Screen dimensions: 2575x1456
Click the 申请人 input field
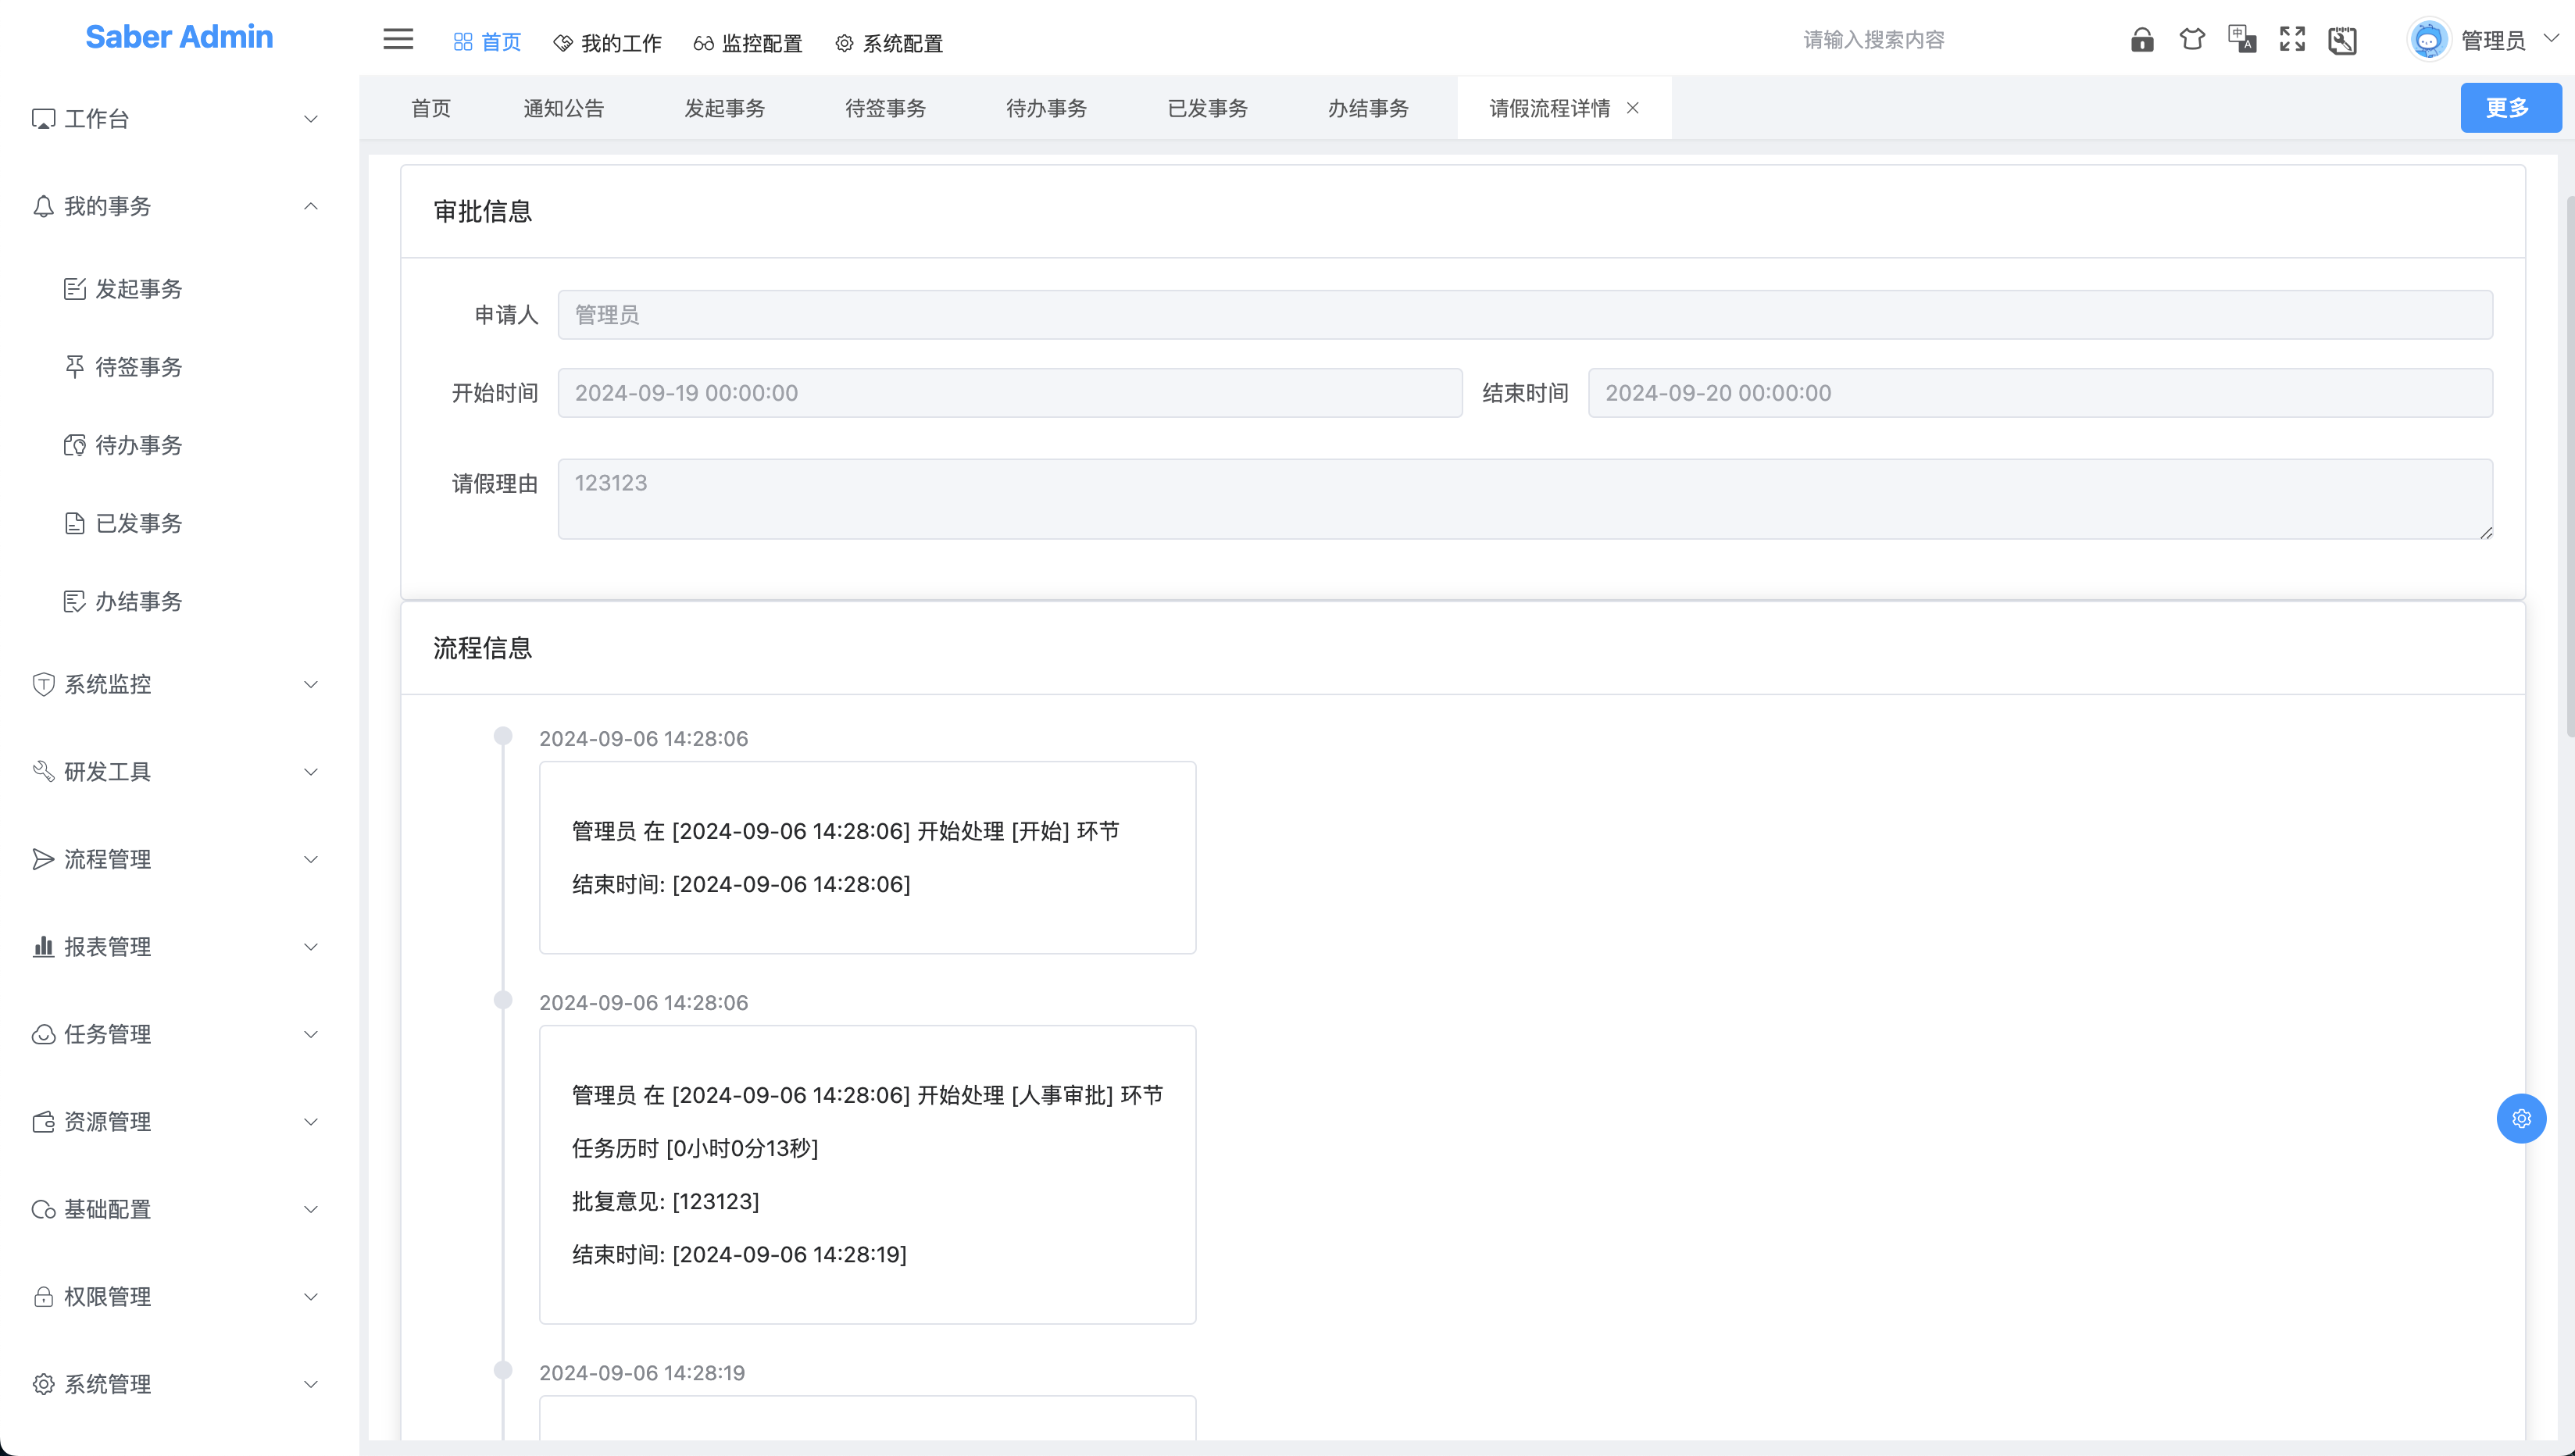(x=1525, y=315)
